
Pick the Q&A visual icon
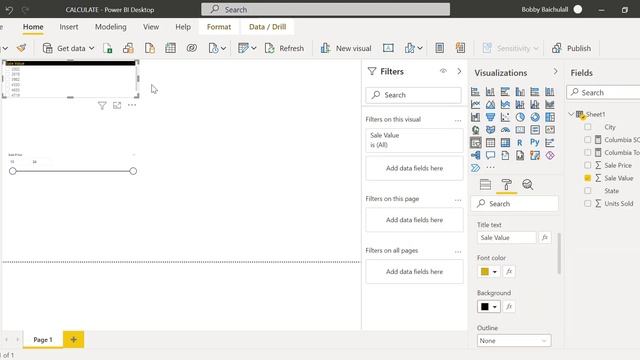click(490, 155)
